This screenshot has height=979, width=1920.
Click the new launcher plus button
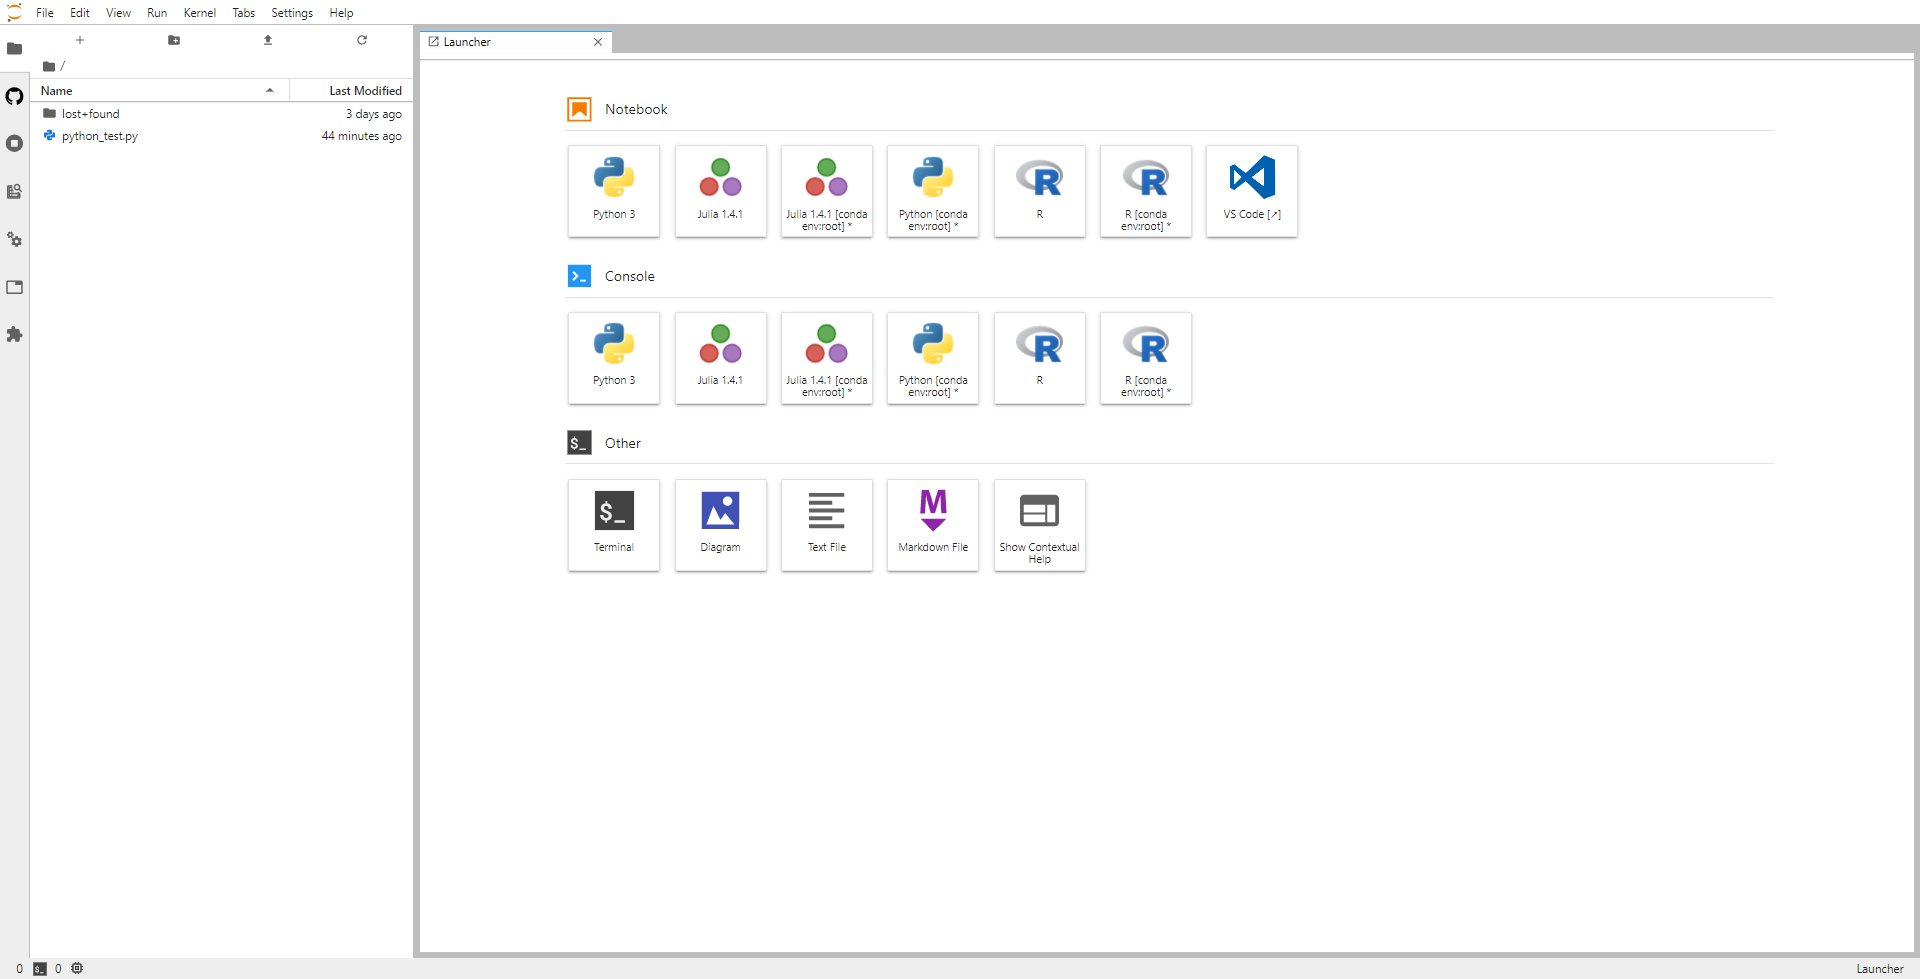click(x=80, y=40)
